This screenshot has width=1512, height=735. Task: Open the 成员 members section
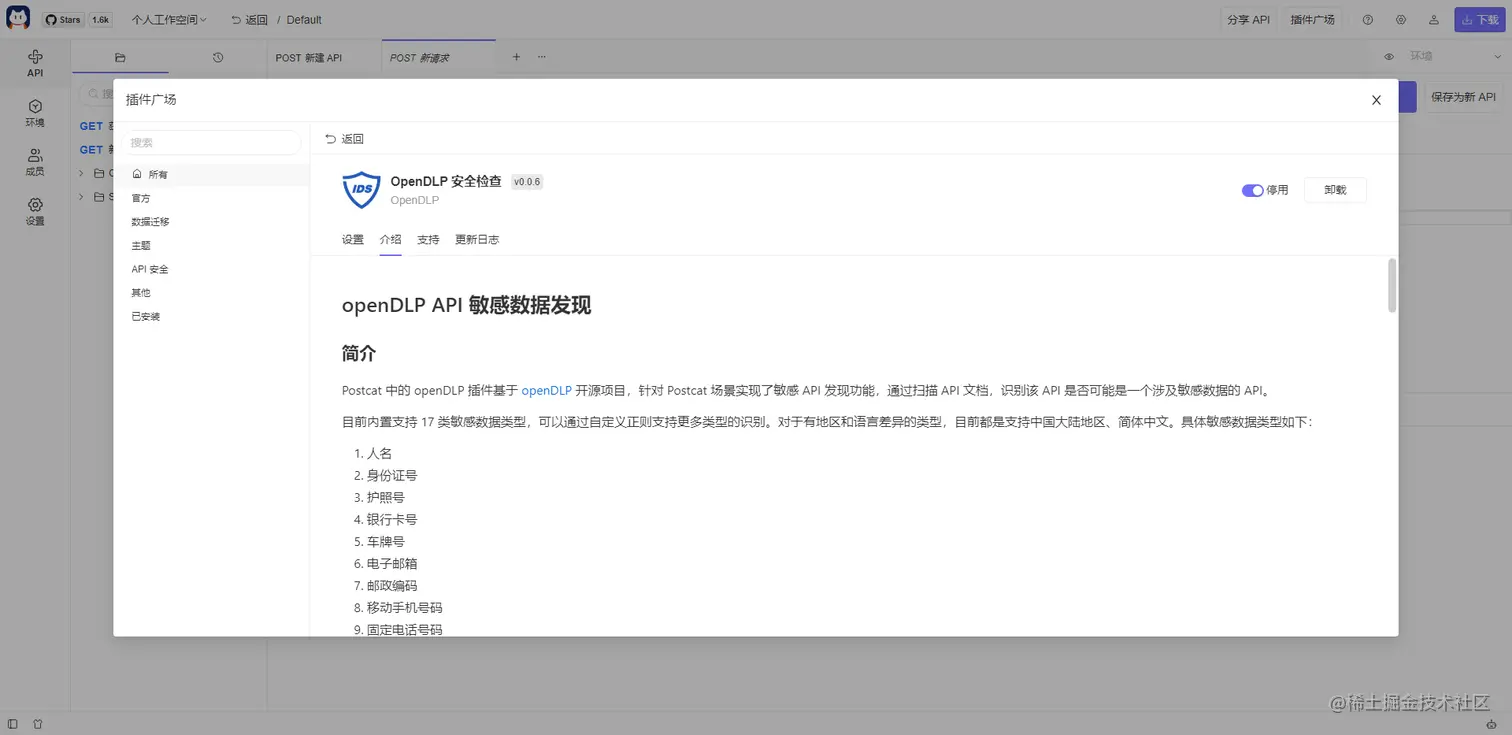click(35, 162)
